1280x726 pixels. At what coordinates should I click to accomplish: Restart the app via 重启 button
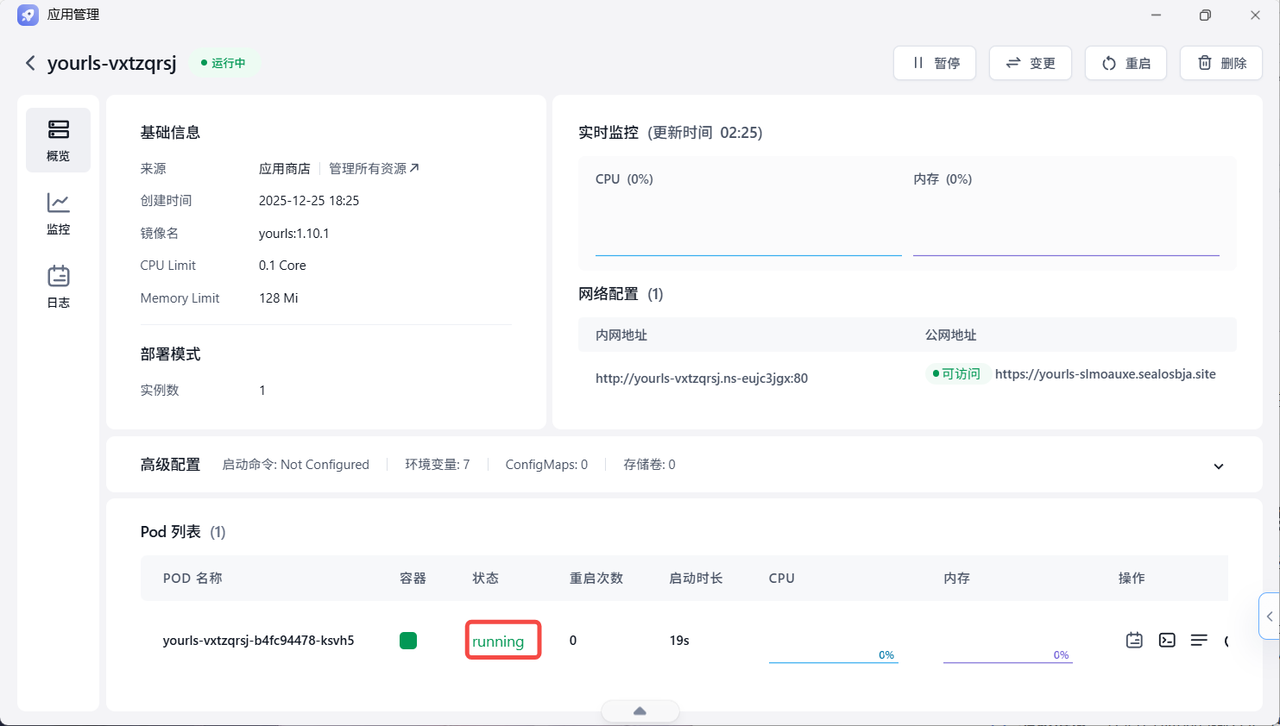1126,63
